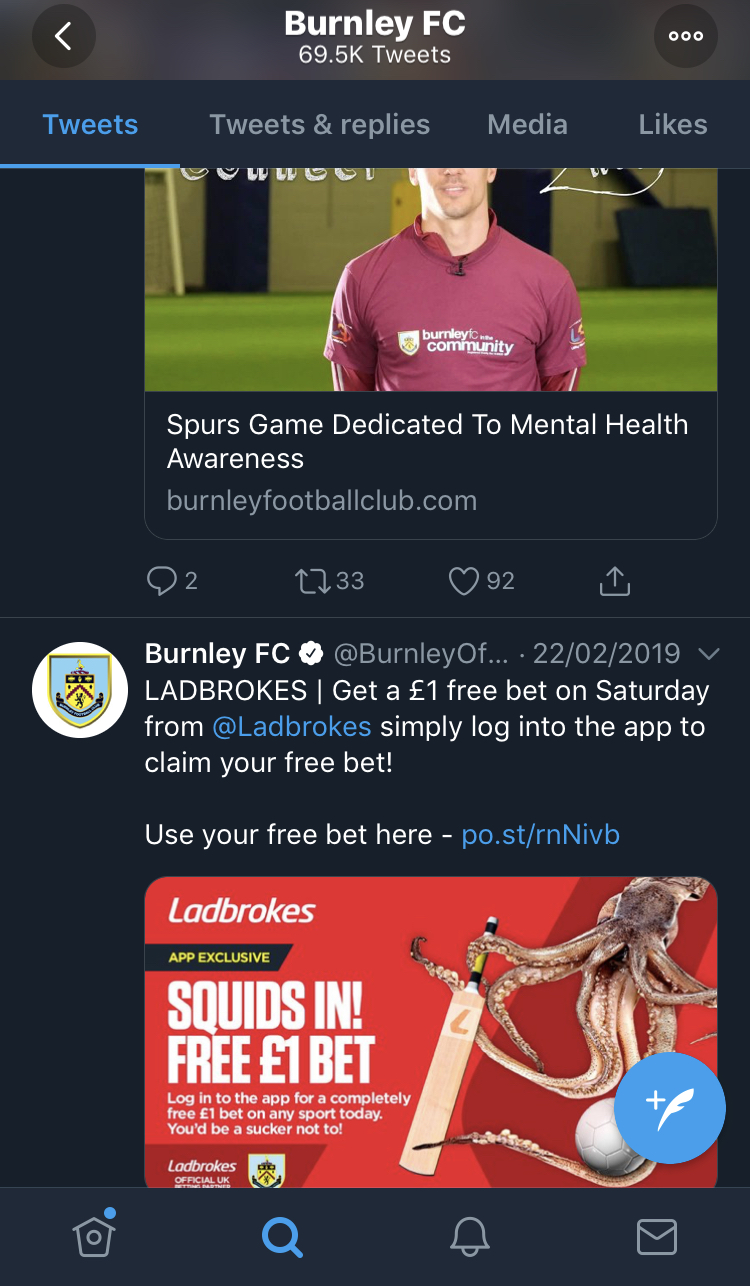This screenshot has width=750, height=1286.
Task: Open the three-dot more options menu
Action: click(x=686, y=36)
